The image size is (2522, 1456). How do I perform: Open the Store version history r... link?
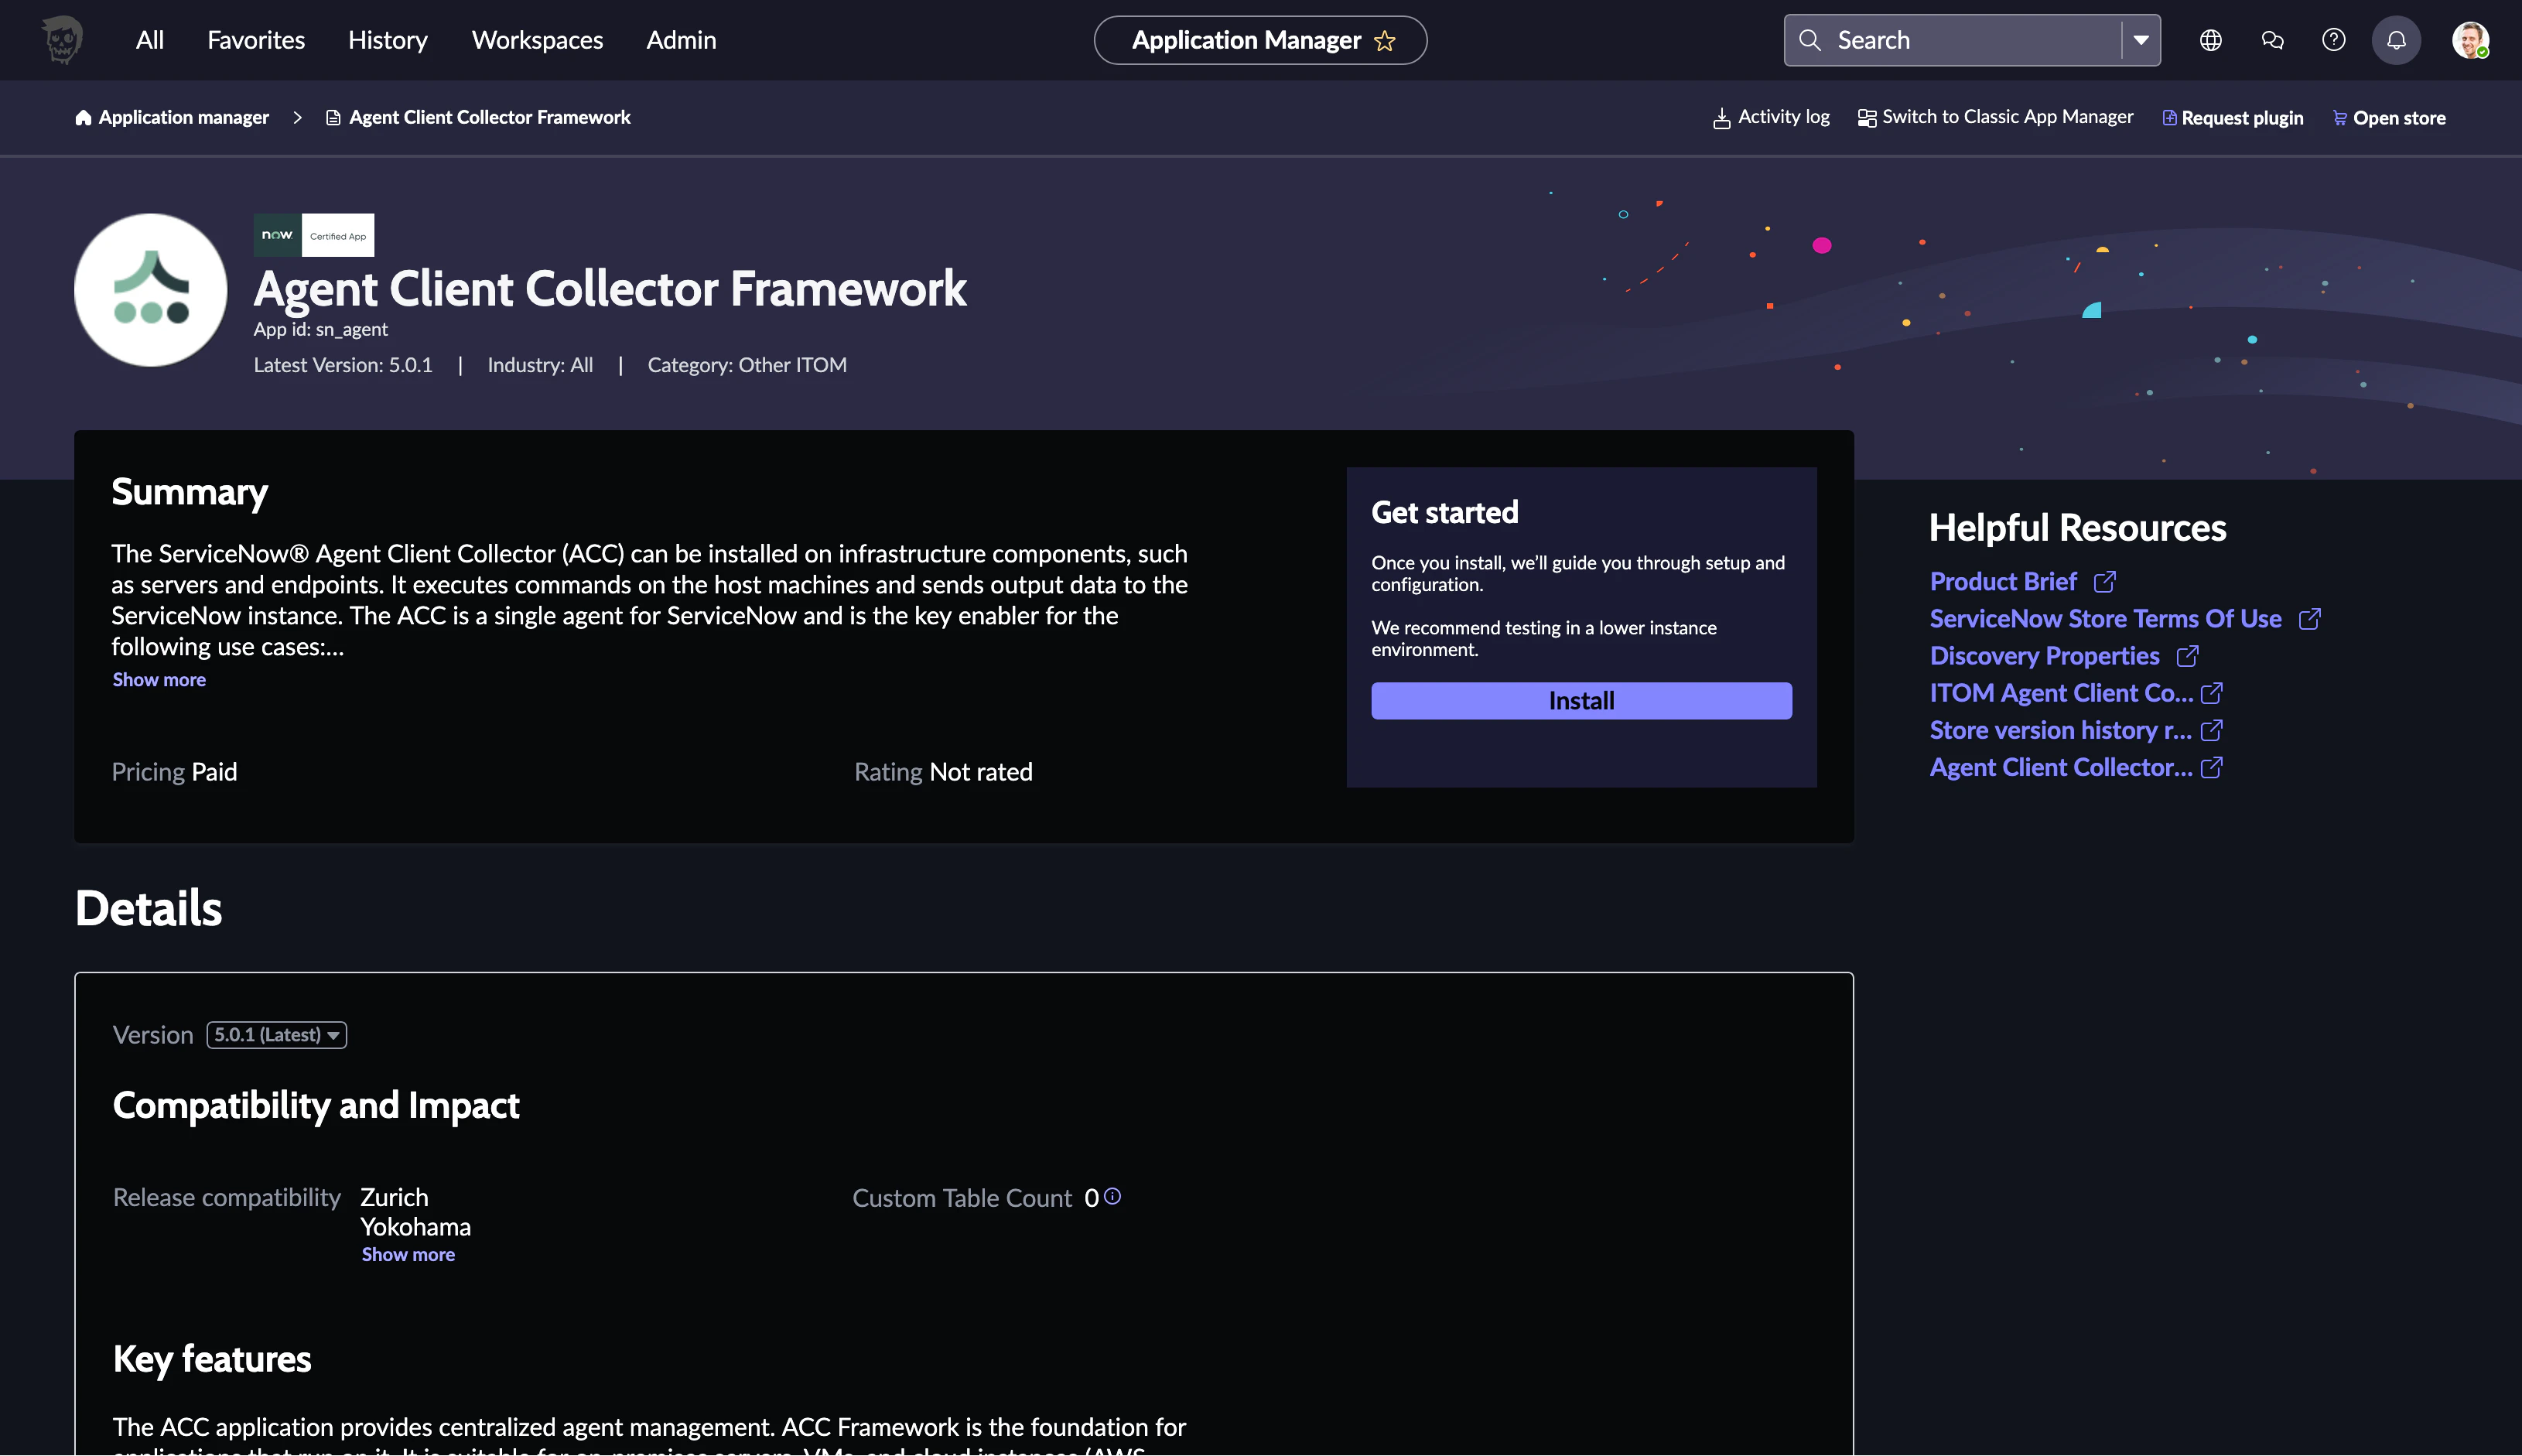pyautogui.click(x=2060, y=730)
